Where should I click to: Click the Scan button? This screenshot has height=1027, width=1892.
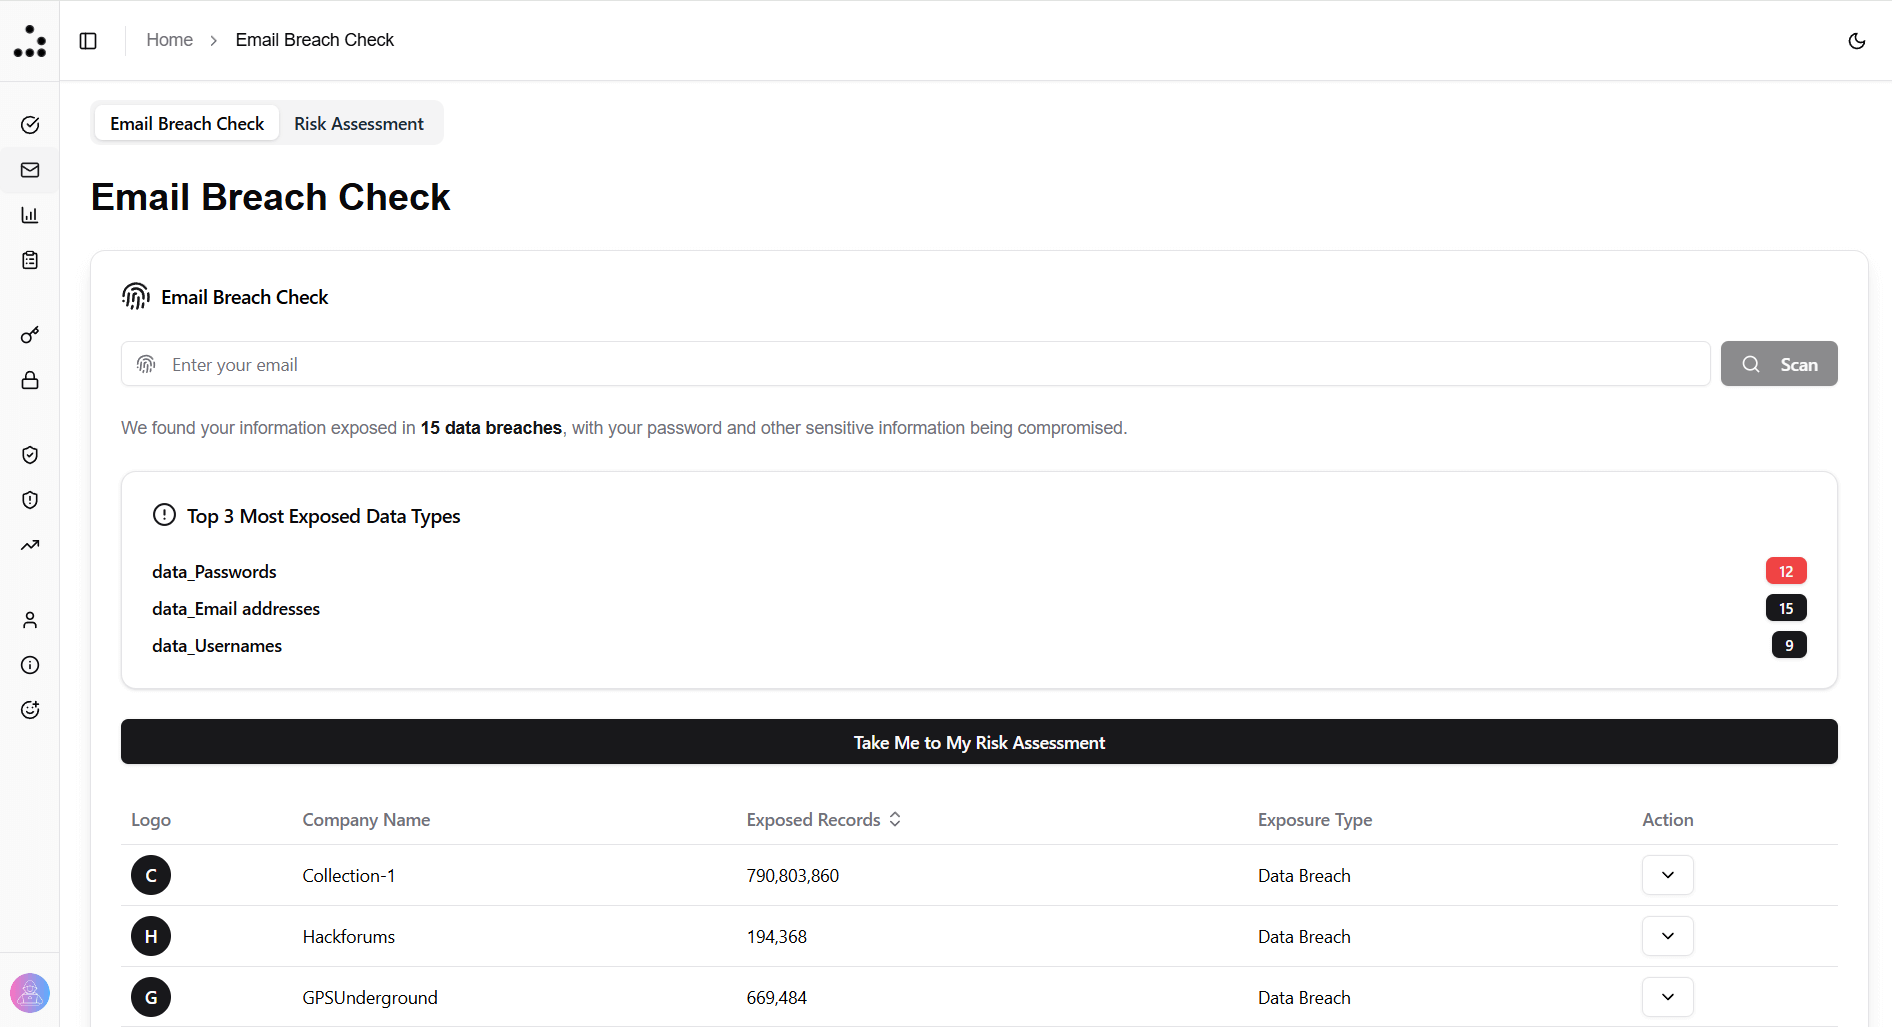[1779, 364]
